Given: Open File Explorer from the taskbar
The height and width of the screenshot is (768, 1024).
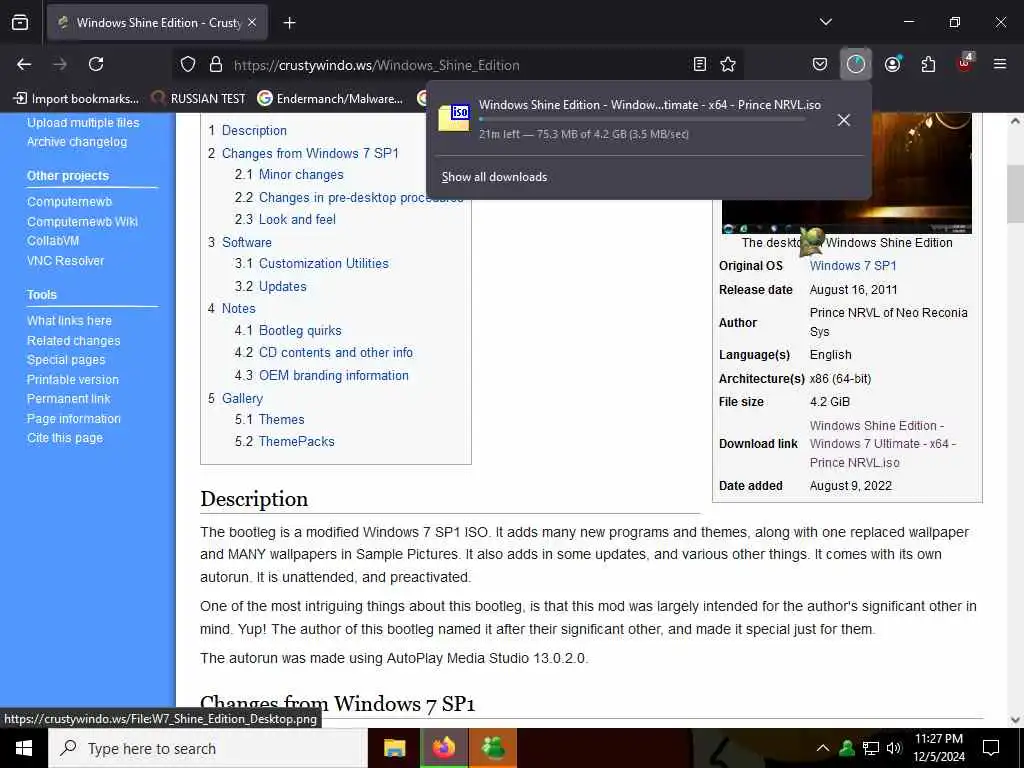Looking at the screenshot, I should click(x=394, y=748).
